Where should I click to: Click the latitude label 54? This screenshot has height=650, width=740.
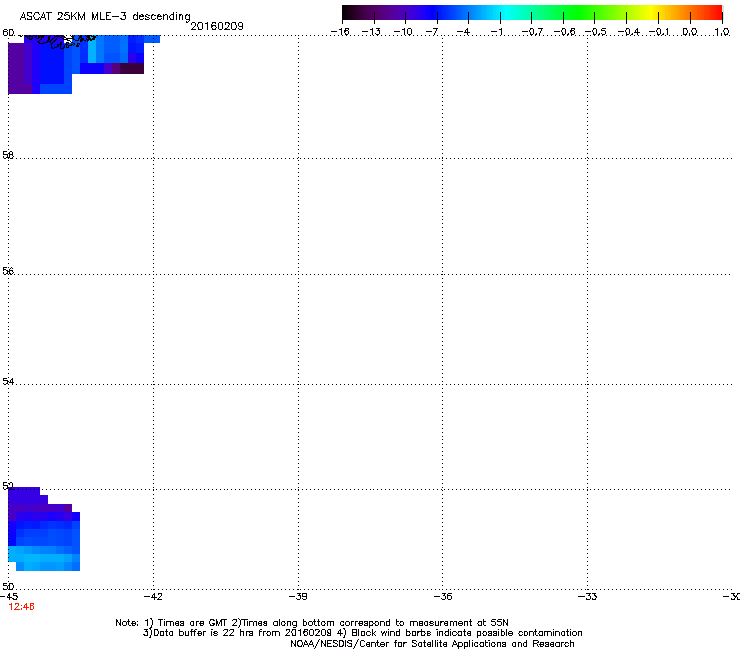(x=8, y=381)
